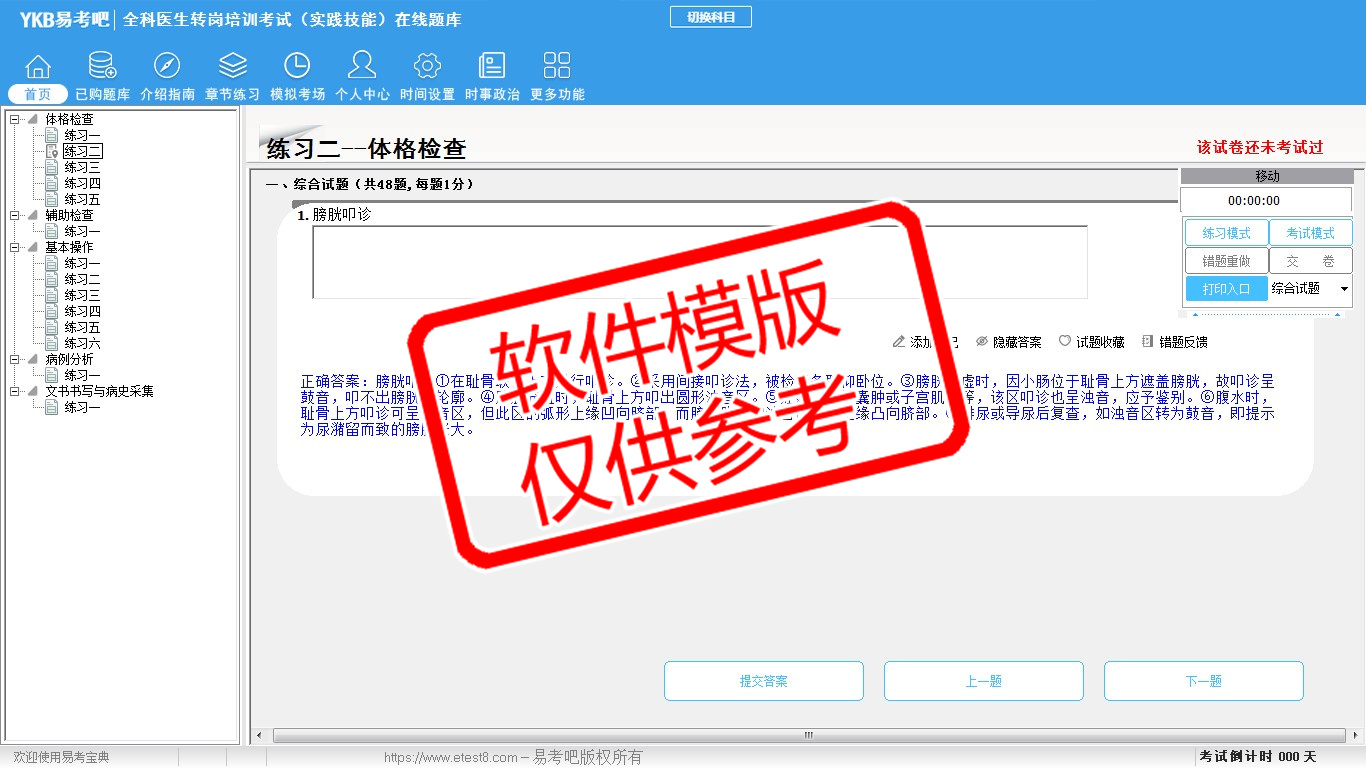Open 介绍指南 compass icon
Image resolution: width=1366 pixels, height=768 pixels.
coord(167,66)
